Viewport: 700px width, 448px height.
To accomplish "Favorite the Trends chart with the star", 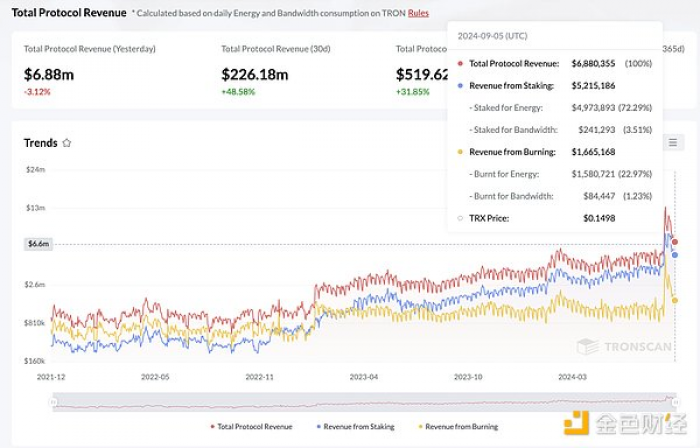I will pyautogui.click(x=67, y=143).
